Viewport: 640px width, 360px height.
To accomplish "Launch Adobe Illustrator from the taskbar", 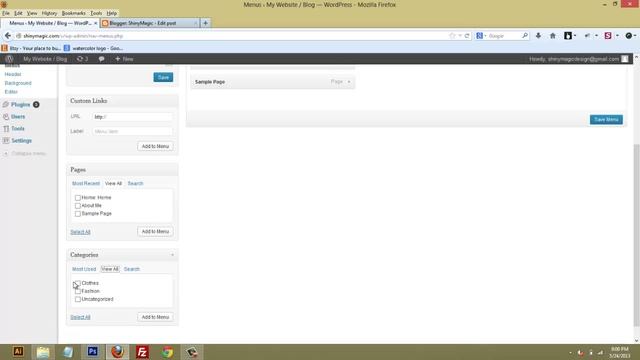I will pos(18,351).
